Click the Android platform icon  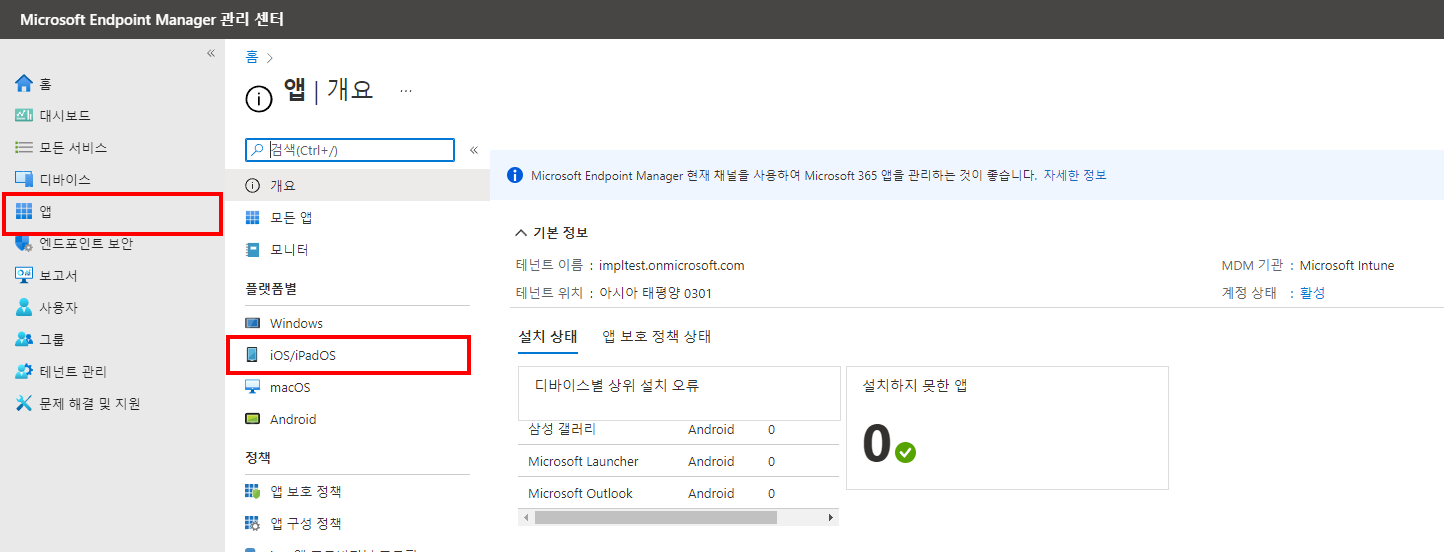pos(253,419)
